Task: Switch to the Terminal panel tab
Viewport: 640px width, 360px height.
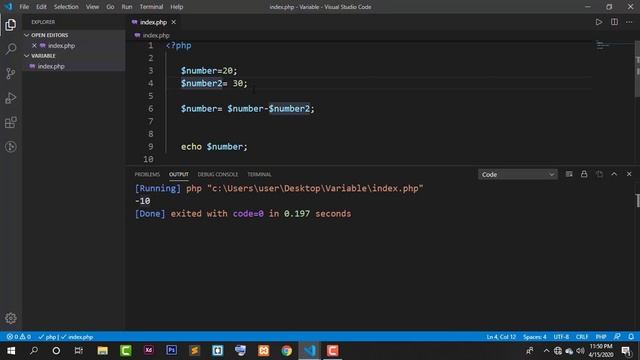Action: click(259, 174)
